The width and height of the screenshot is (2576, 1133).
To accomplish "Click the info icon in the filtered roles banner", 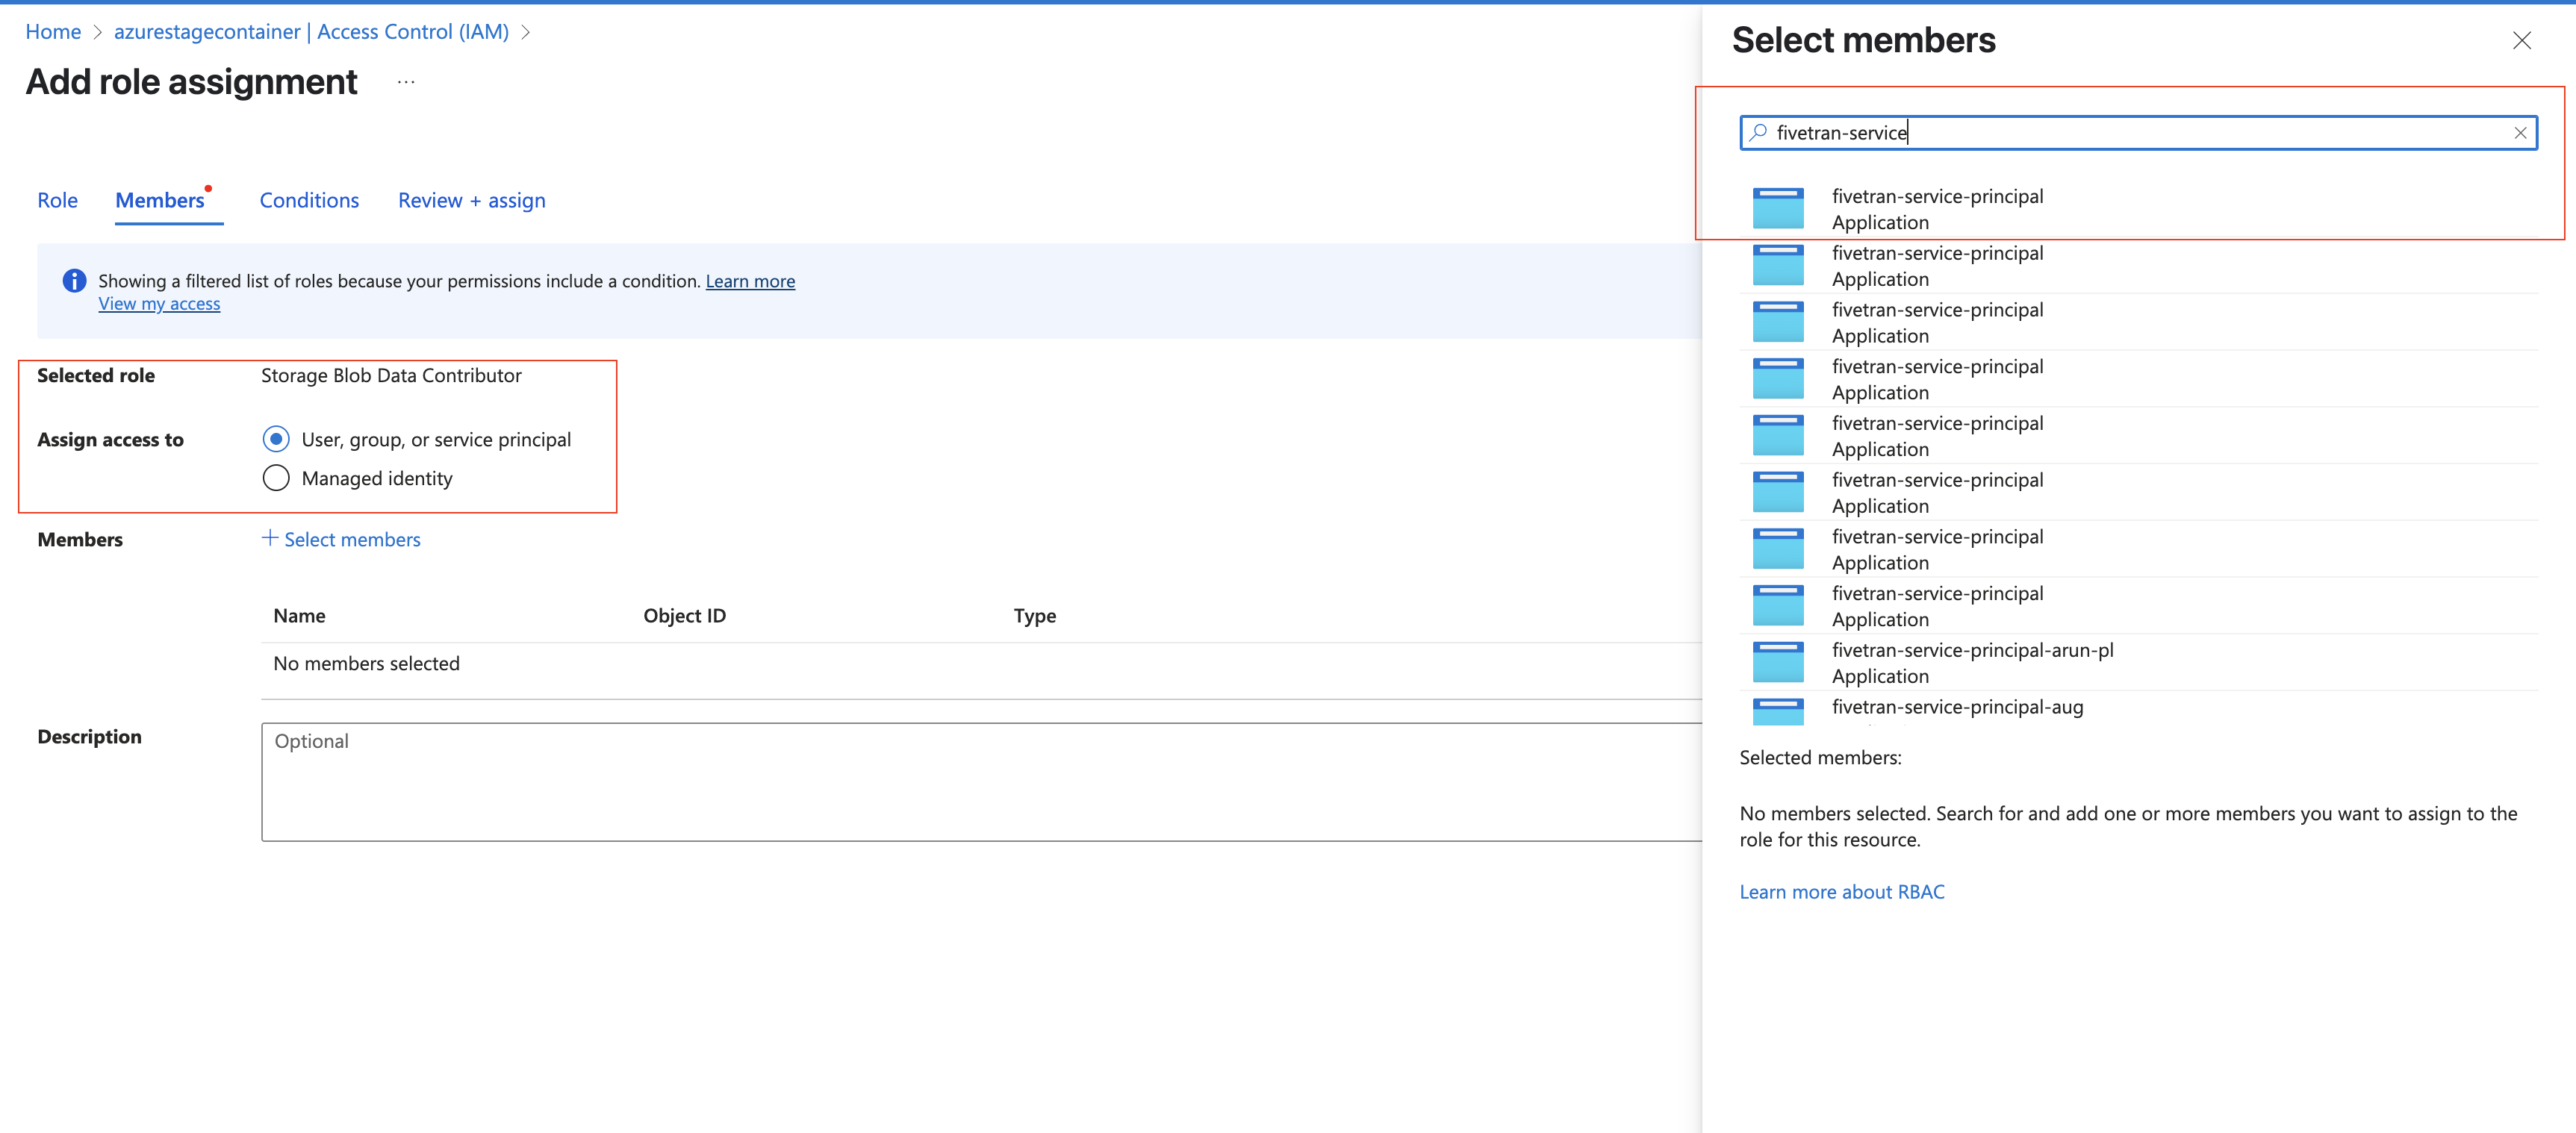I will tap(74, 281).
